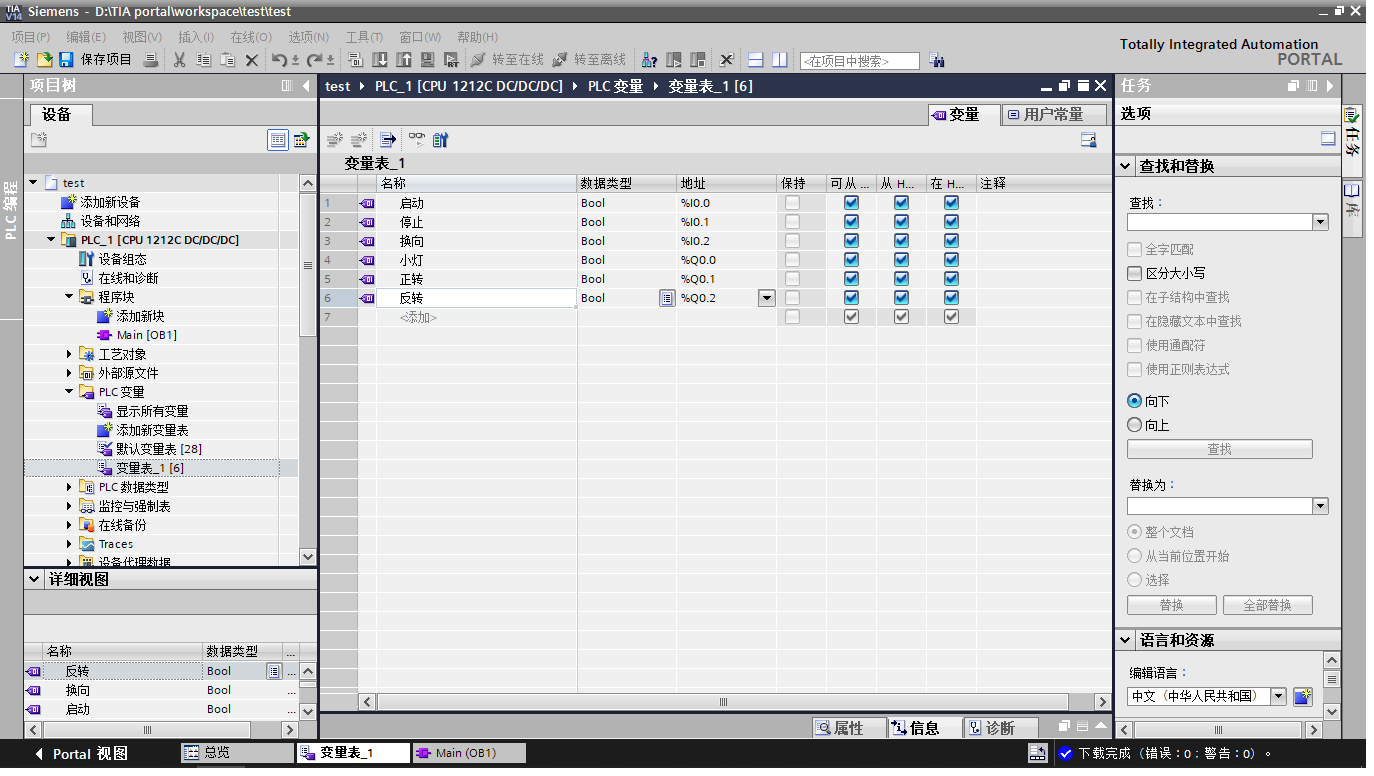Select Main [OB1] in project tree
This screenshot has height=776, width=1374.
(146, 335)
